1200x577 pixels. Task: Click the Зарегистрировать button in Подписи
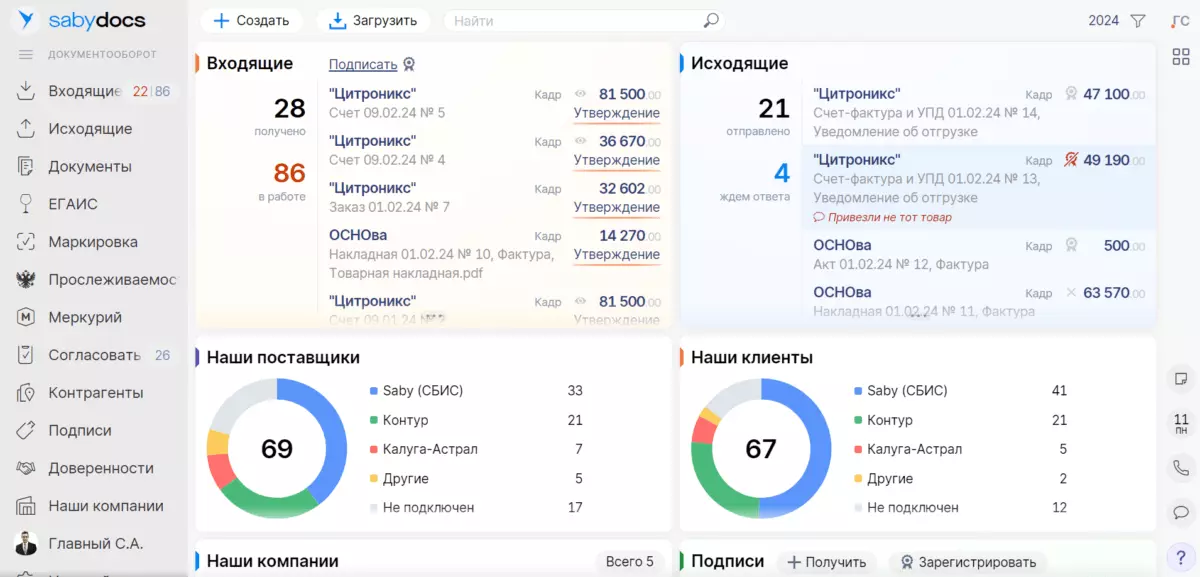point(967,562)
